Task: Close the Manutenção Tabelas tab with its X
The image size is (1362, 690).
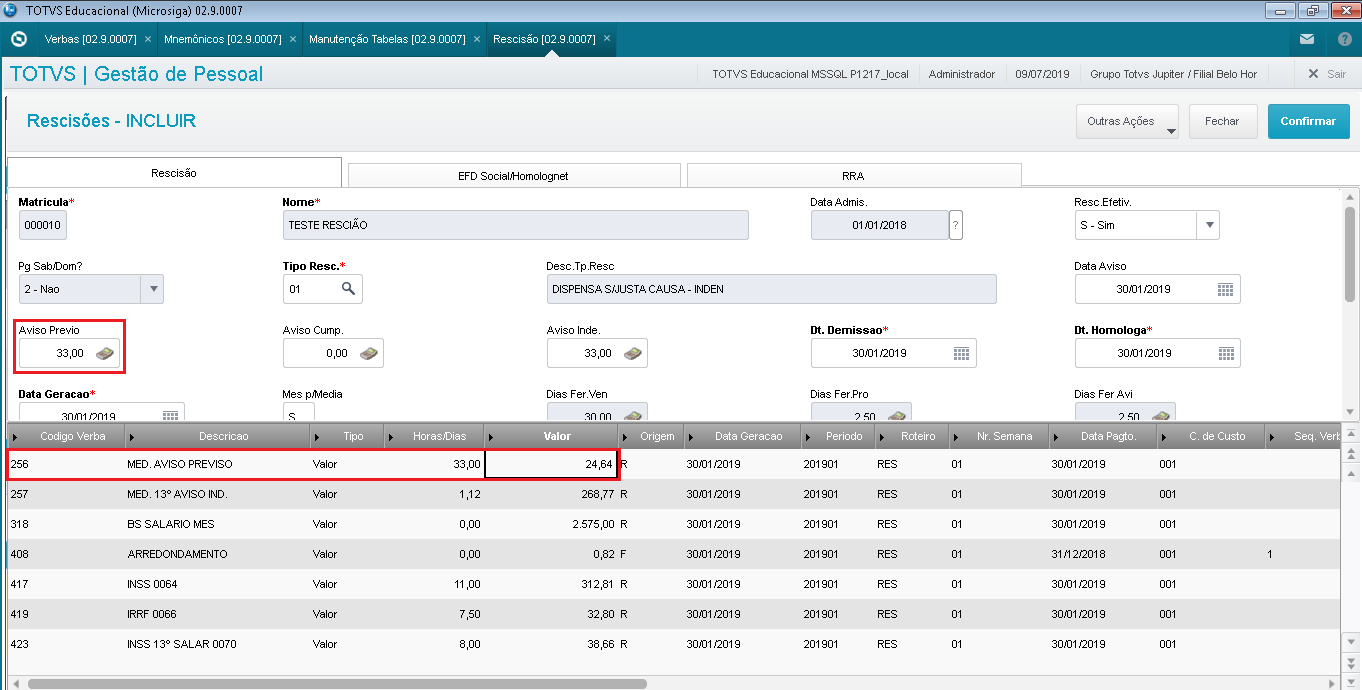Action: click(477, 39)
